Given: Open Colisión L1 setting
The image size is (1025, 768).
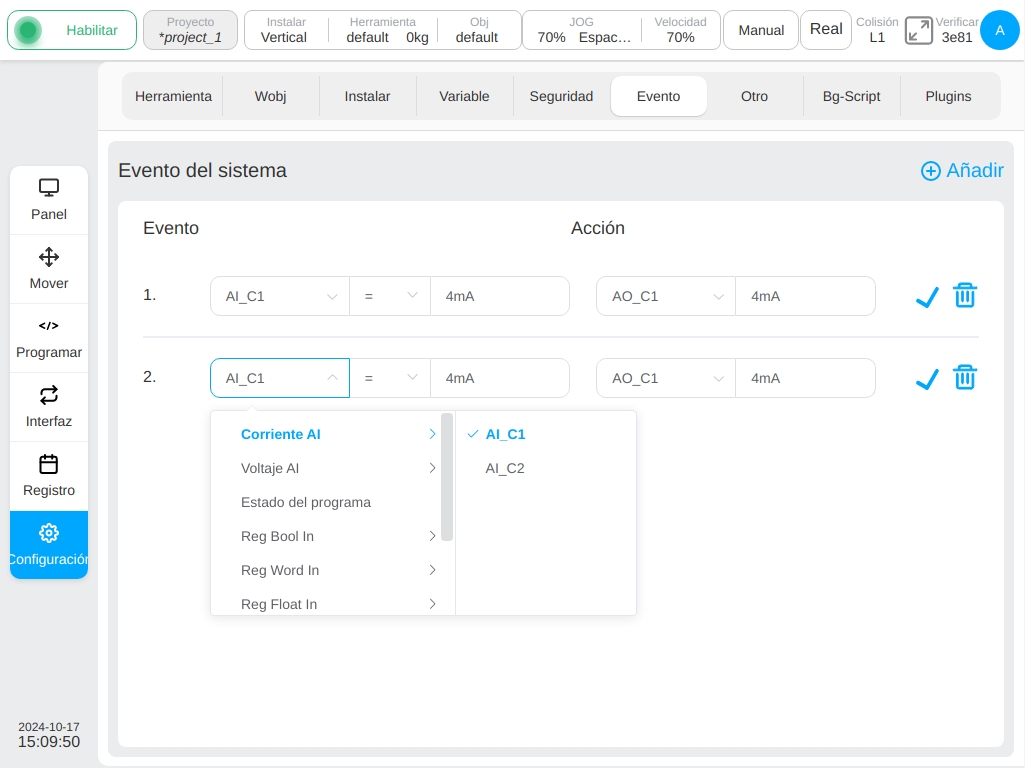Looking at the screenshot, I should coord(877,30).
